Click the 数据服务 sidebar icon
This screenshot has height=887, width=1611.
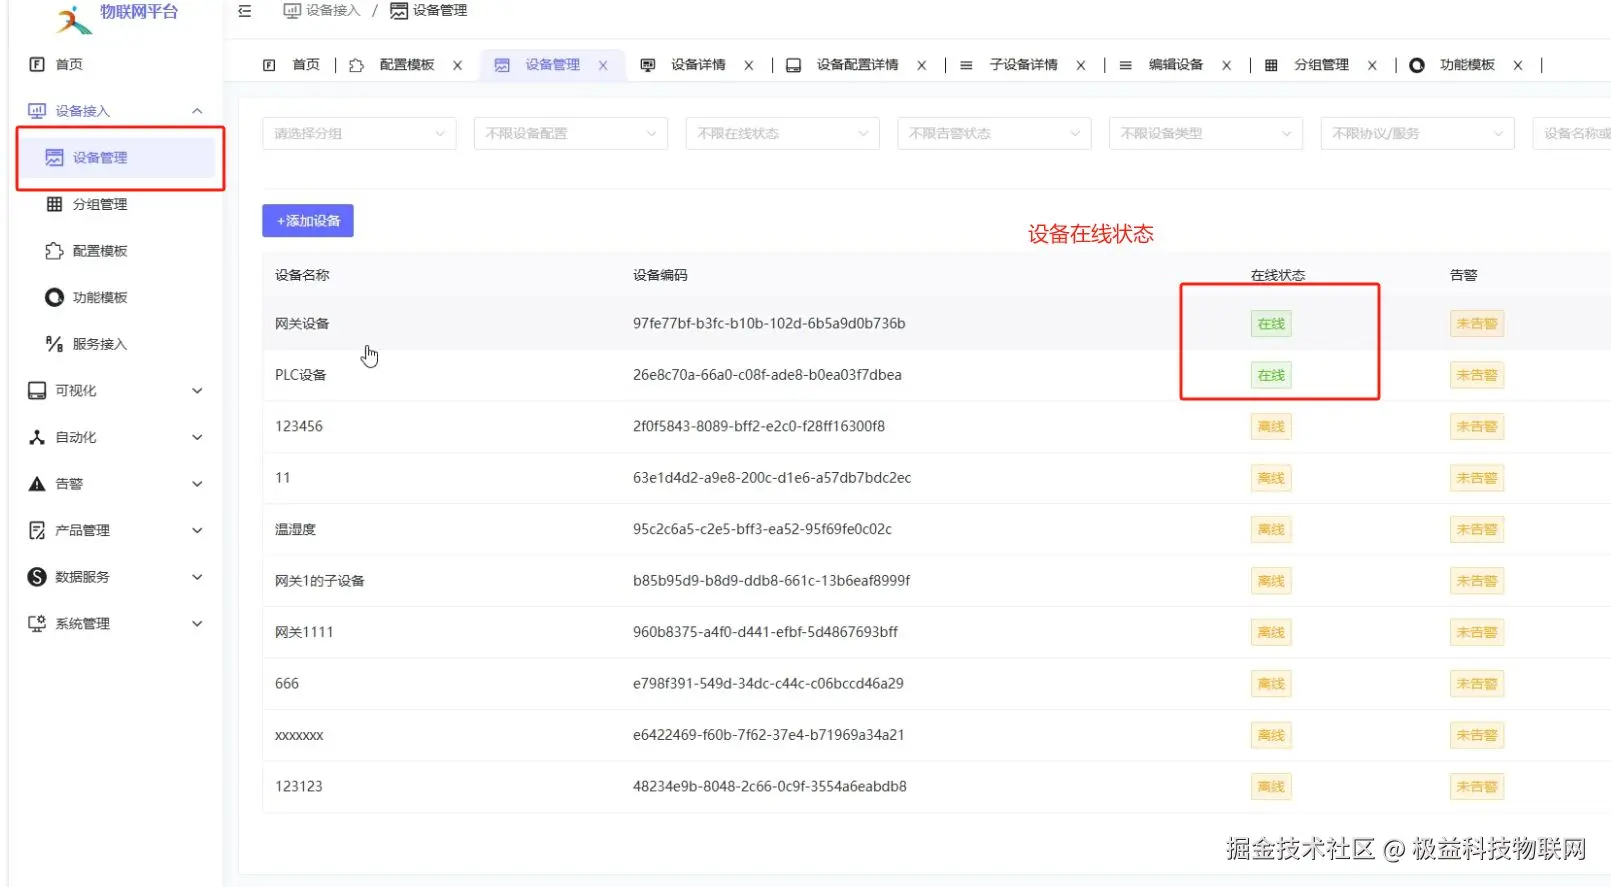click(37, 577)
